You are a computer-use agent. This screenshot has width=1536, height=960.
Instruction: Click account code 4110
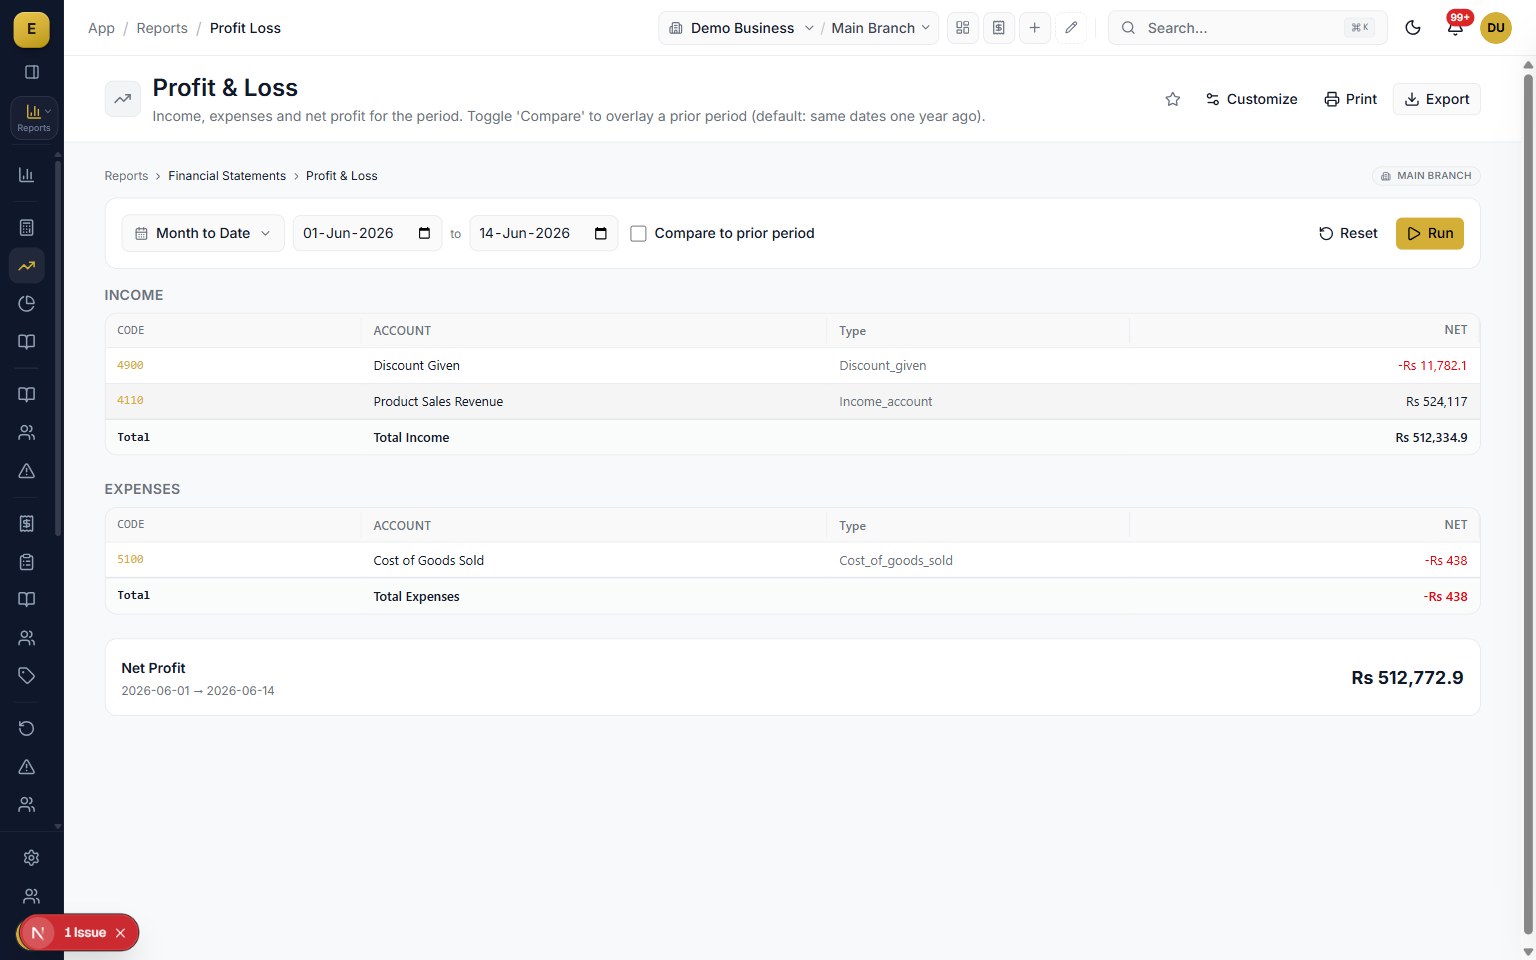tap(130, 401)
